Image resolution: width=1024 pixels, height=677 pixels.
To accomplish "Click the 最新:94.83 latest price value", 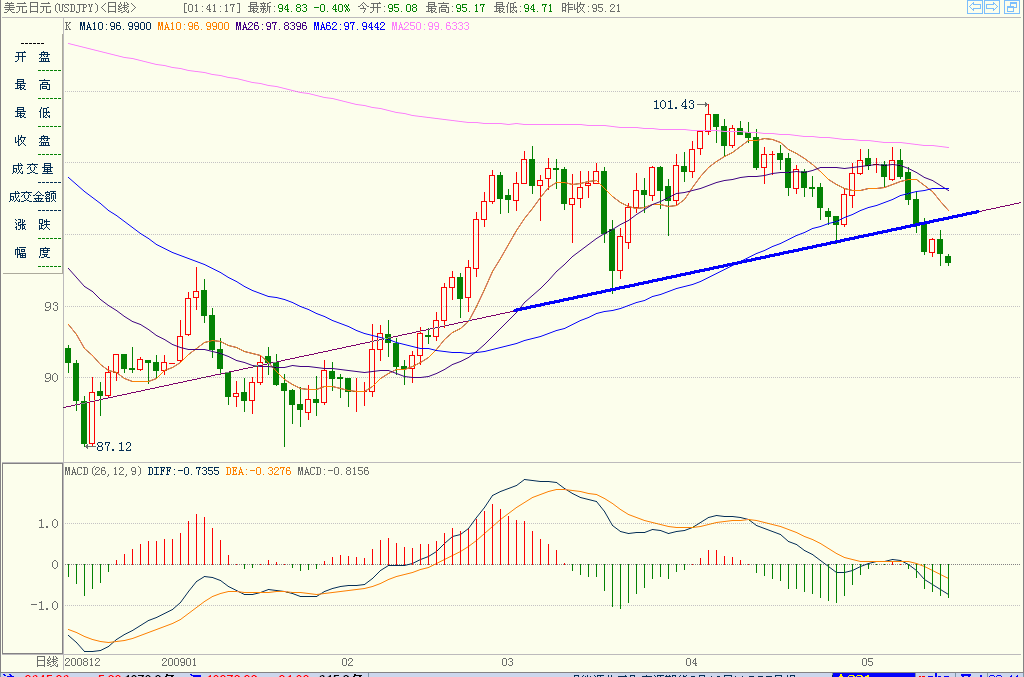I will tap(278, 8).
